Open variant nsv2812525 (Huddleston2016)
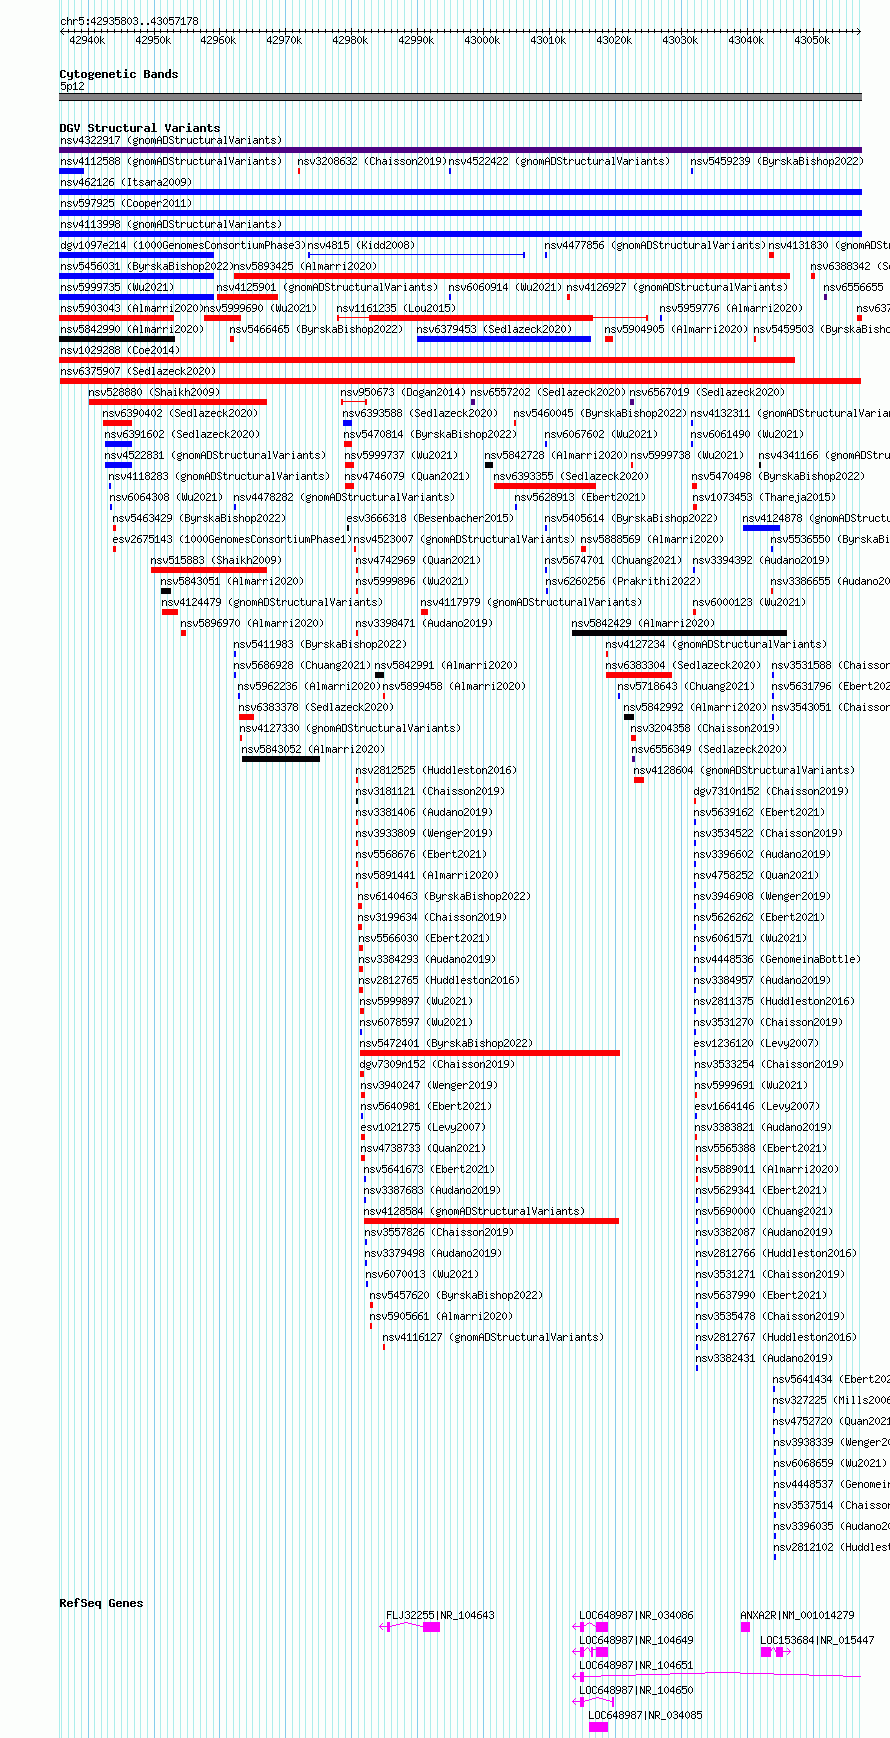The width and height of the screenshot is (890, 1738). click(x=436, y=770)
